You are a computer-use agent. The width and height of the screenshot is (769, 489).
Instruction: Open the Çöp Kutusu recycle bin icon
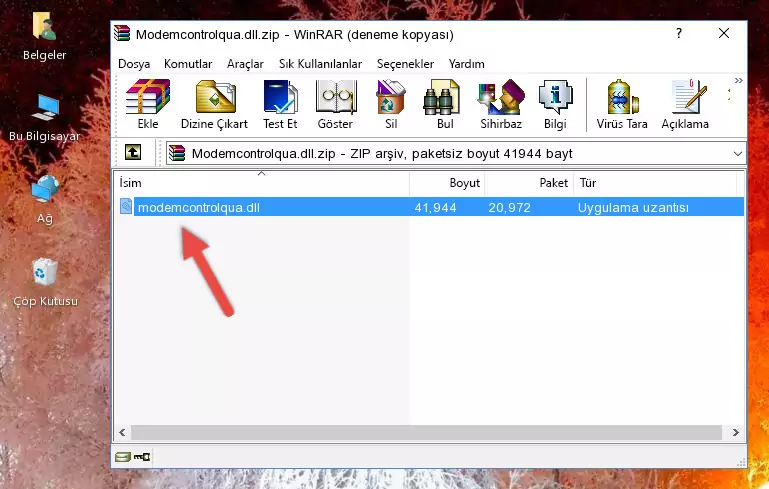tap(45, 272)
